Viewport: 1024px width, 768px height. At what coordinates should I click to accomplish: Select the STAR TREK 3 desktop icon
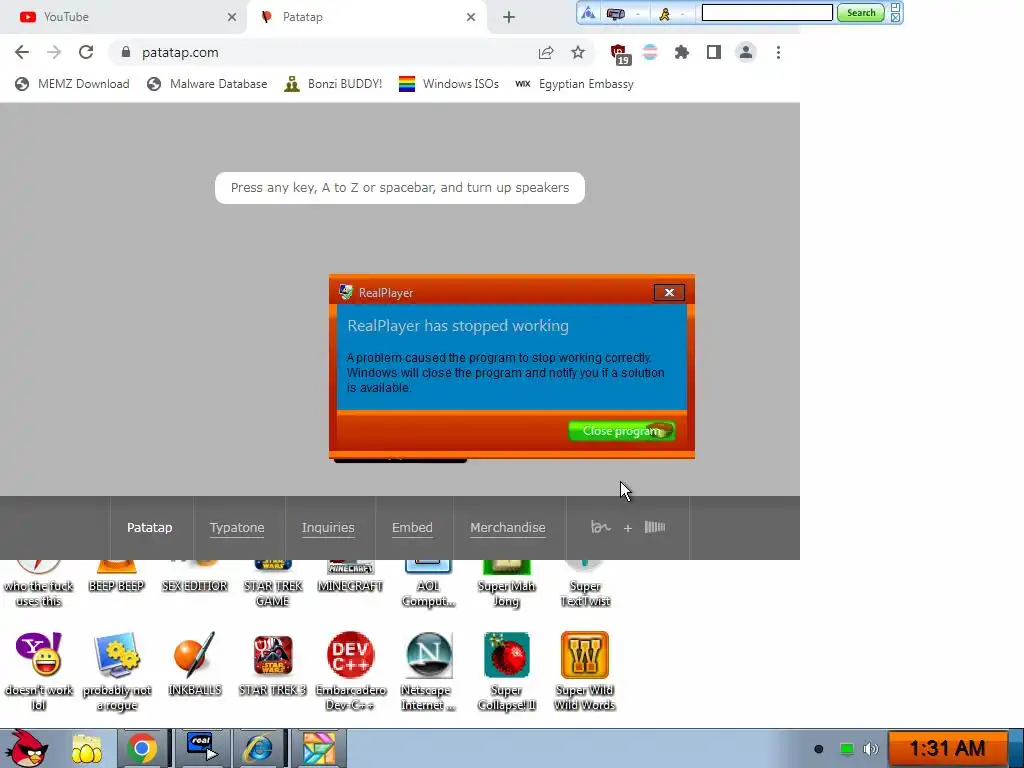point(272,664)
